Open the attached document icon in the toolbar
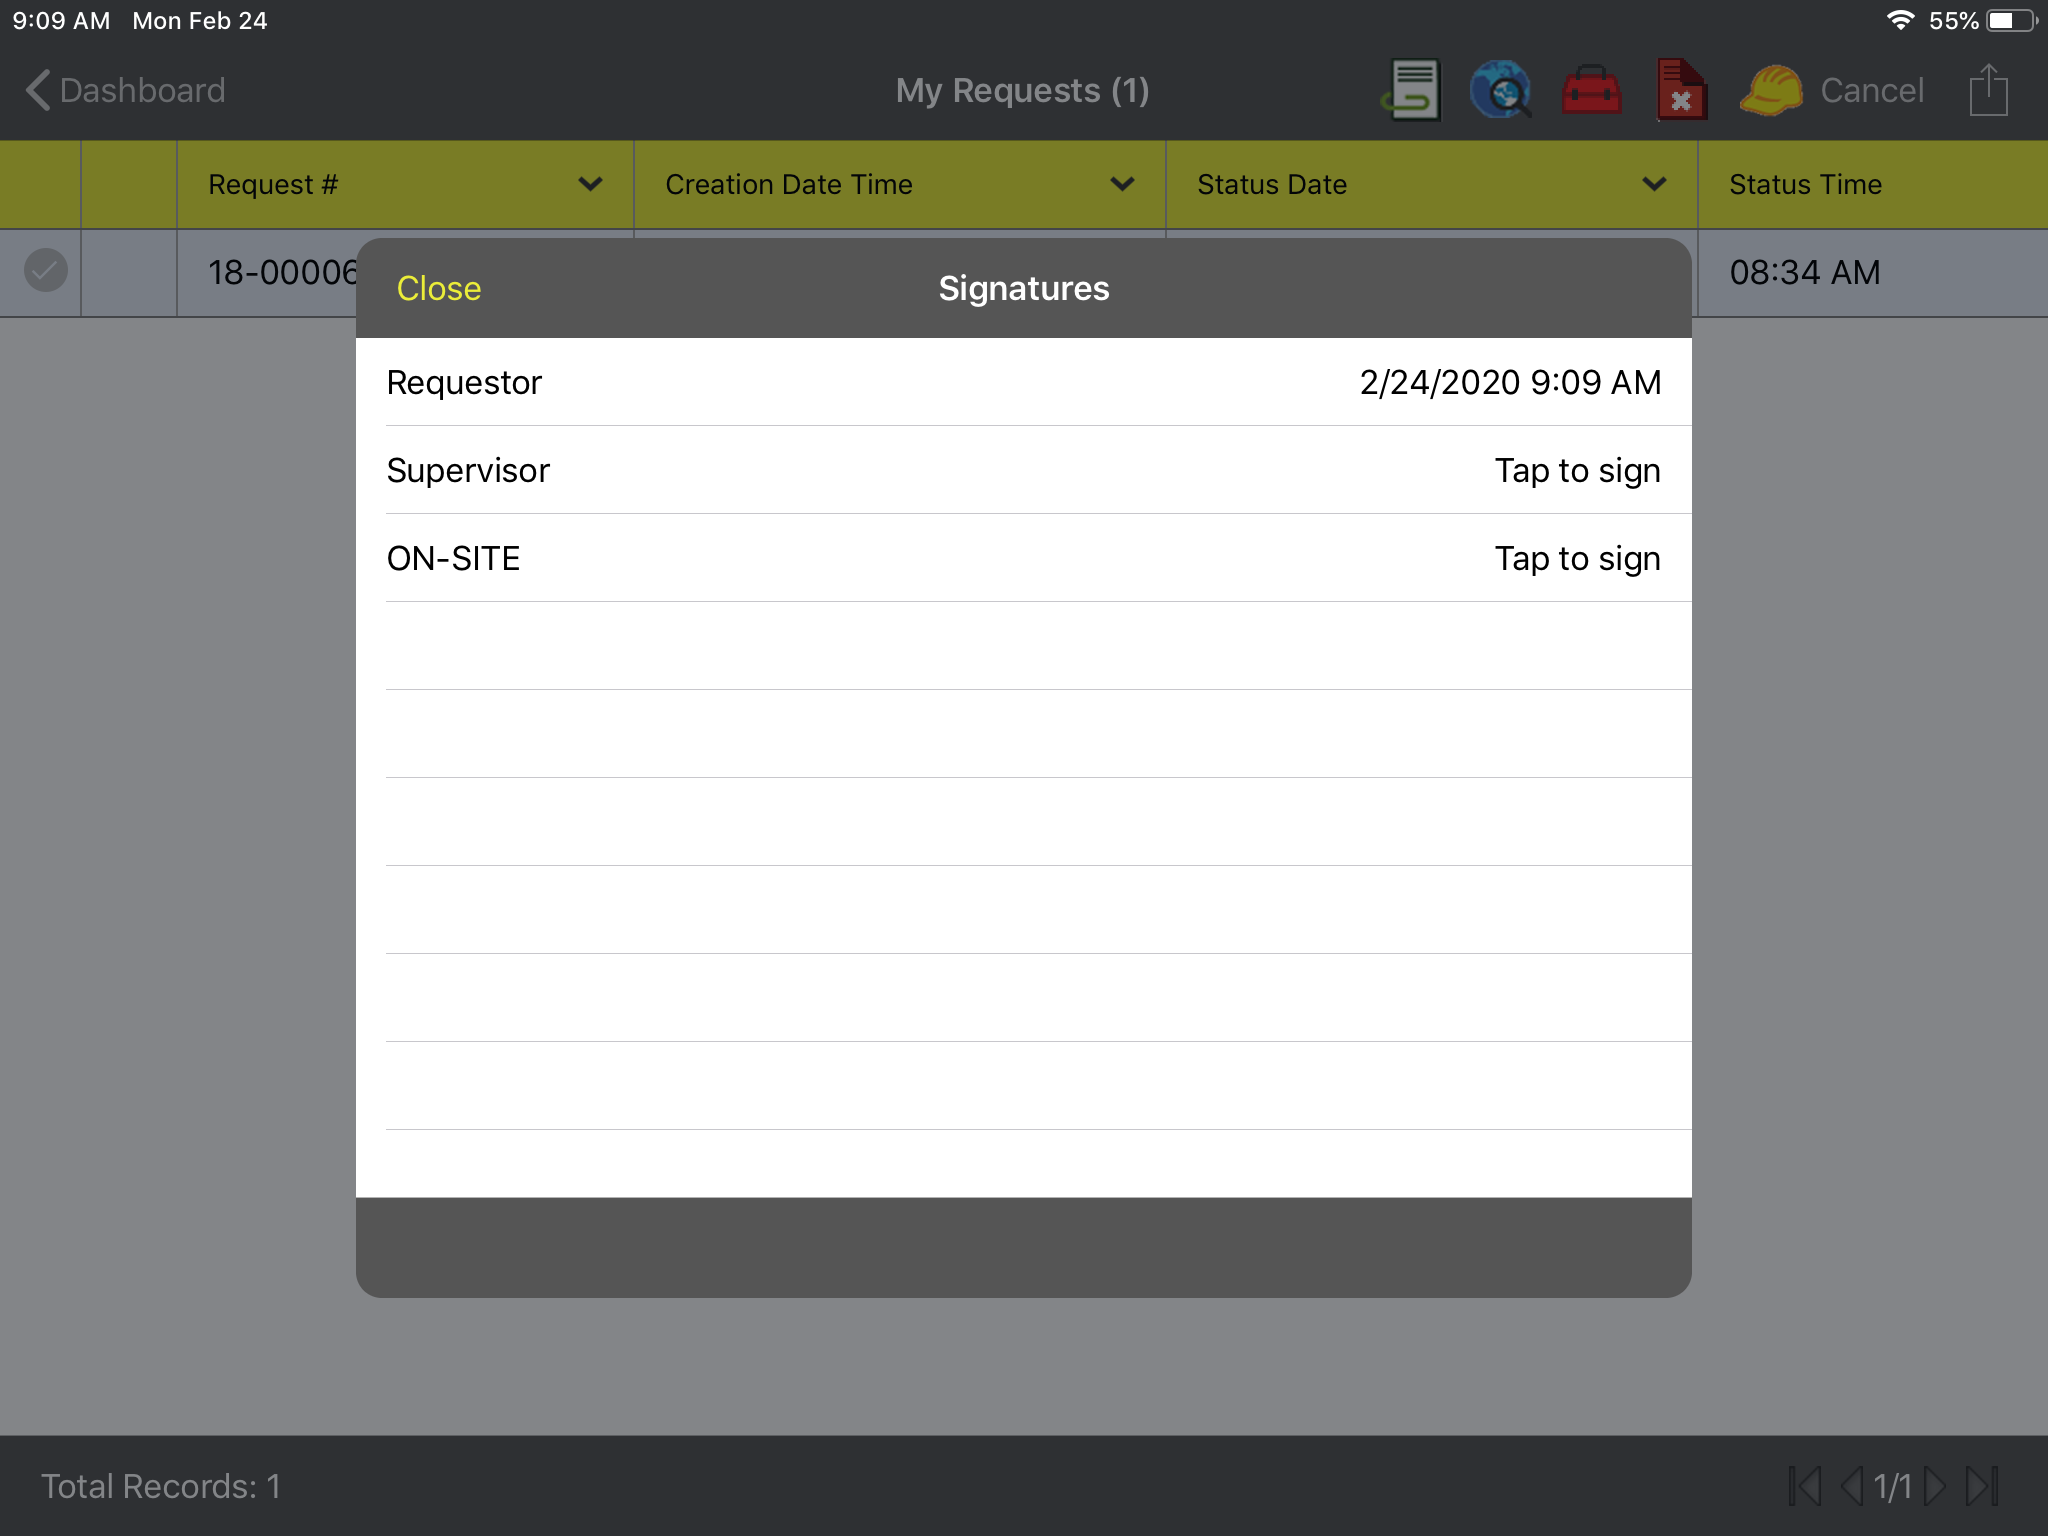The image size is (2048, 1536). [x=1412, y=90]
